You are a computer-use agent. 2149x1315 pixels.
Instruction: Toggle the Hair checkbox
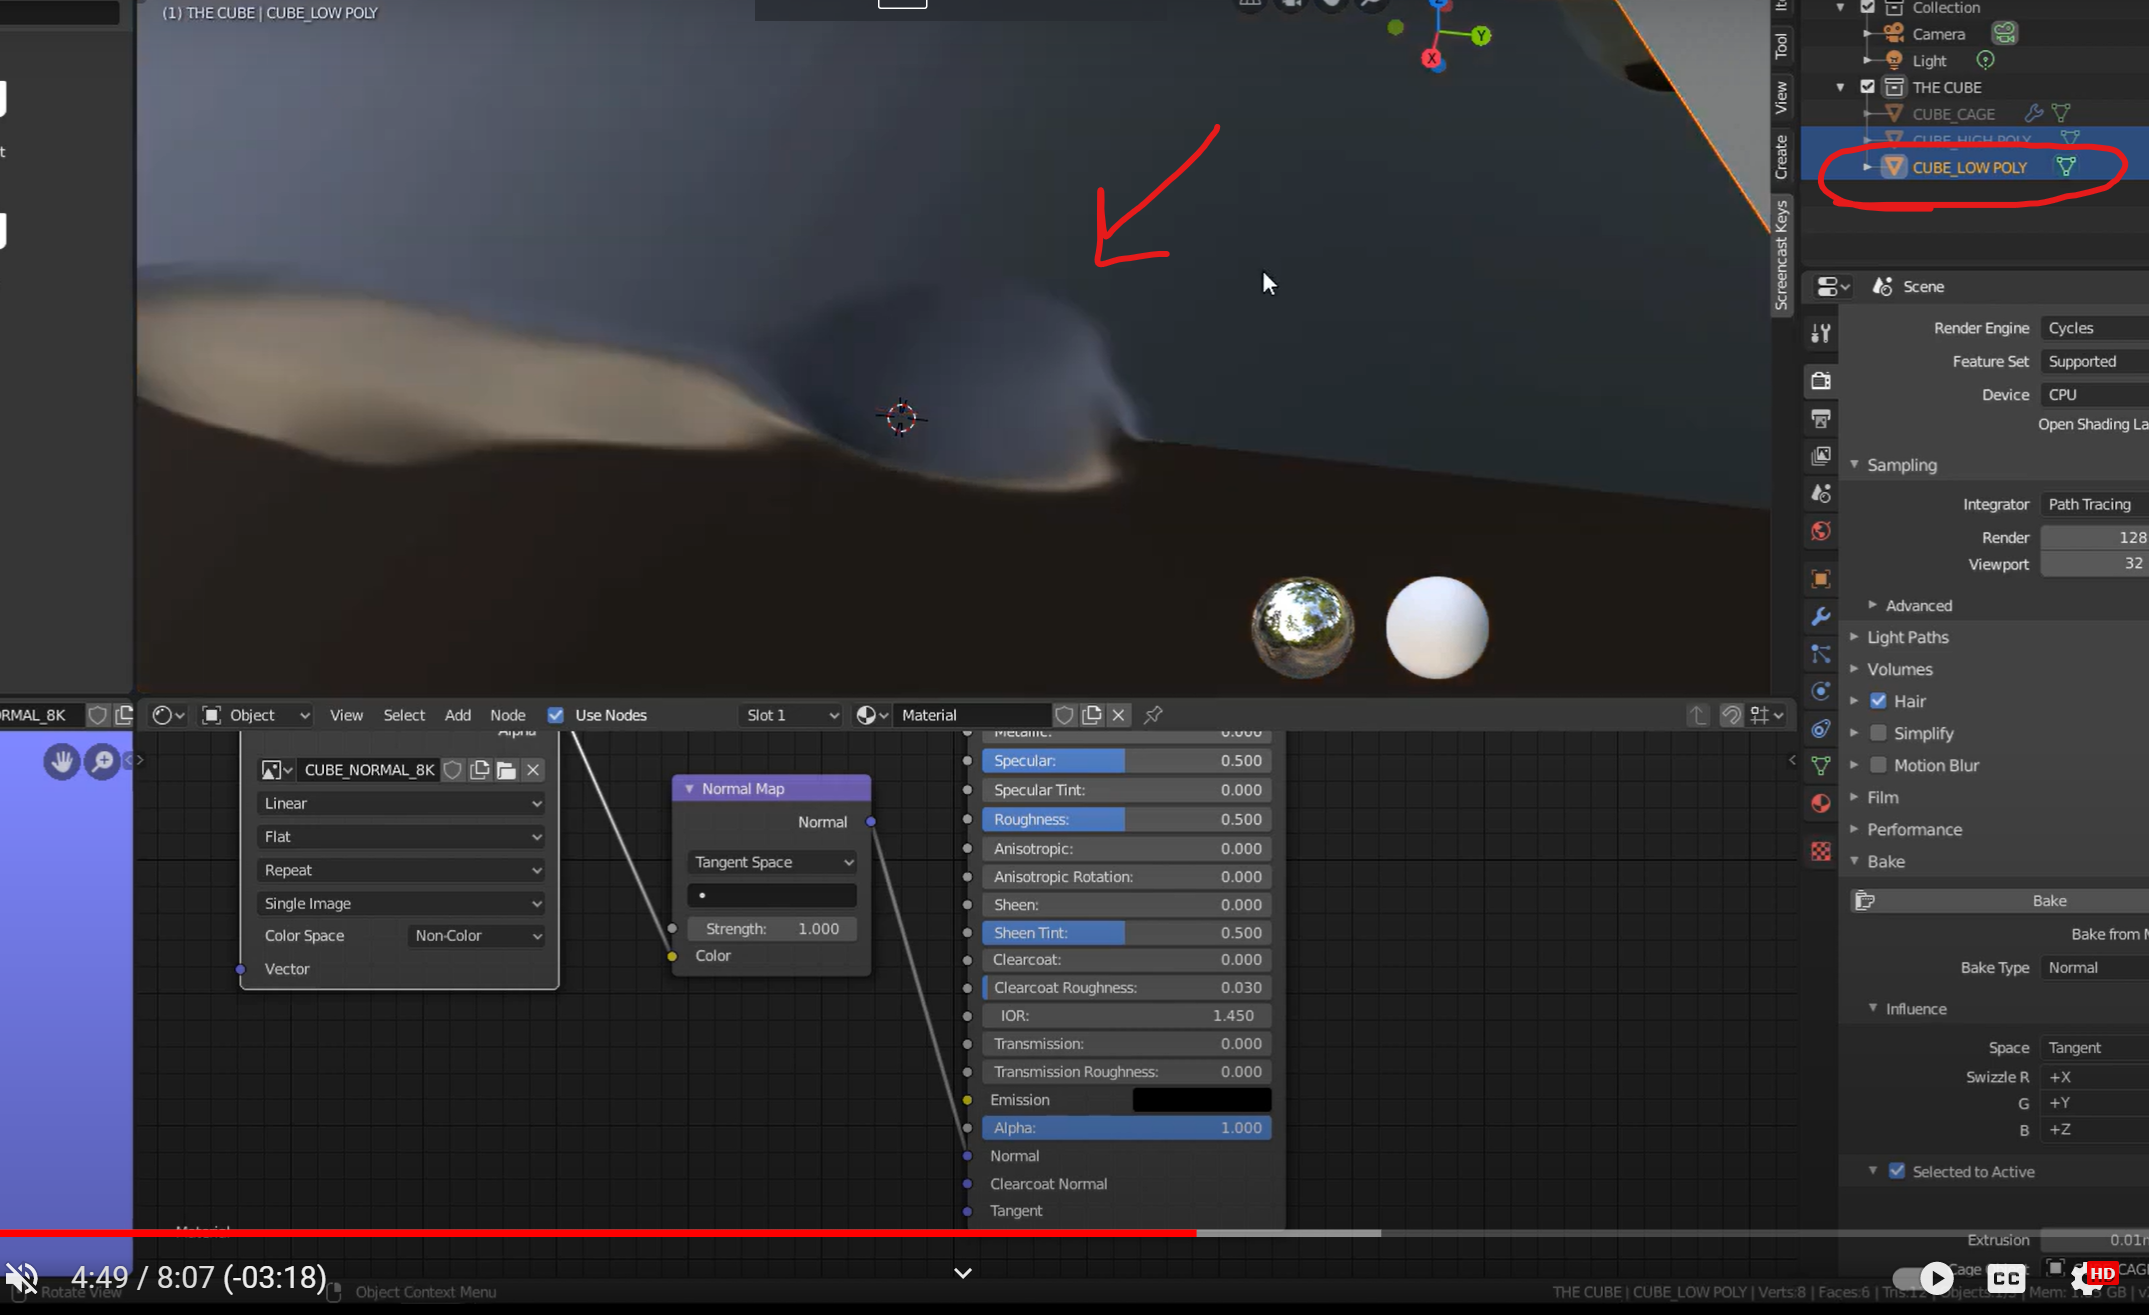tap(1878, 701)
